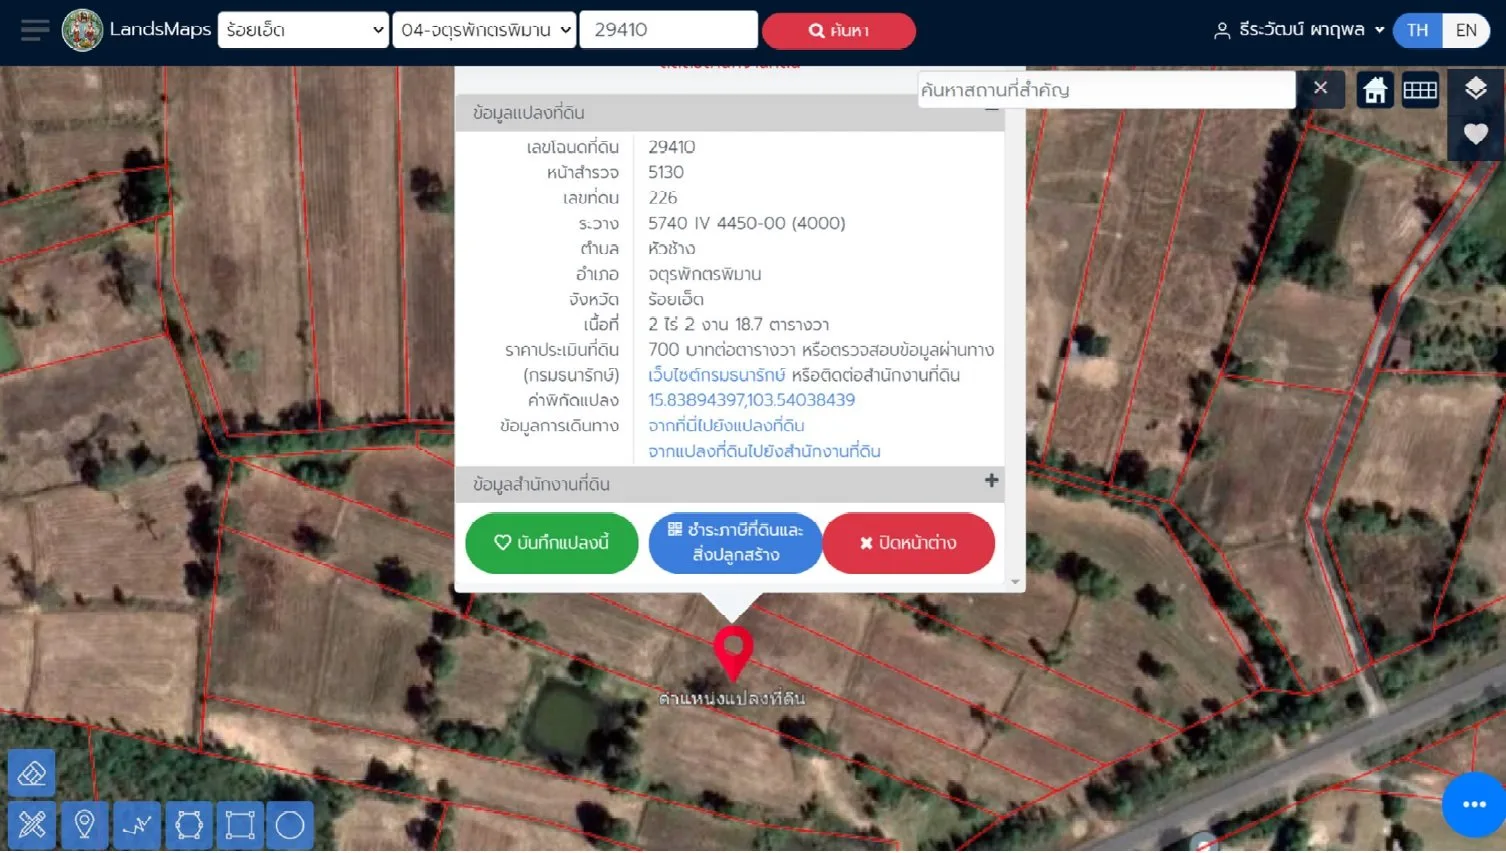Open the เว็บไซต์กรมธนารักษ์ link
Screen dimensions: 1506x853
(717, 375)
